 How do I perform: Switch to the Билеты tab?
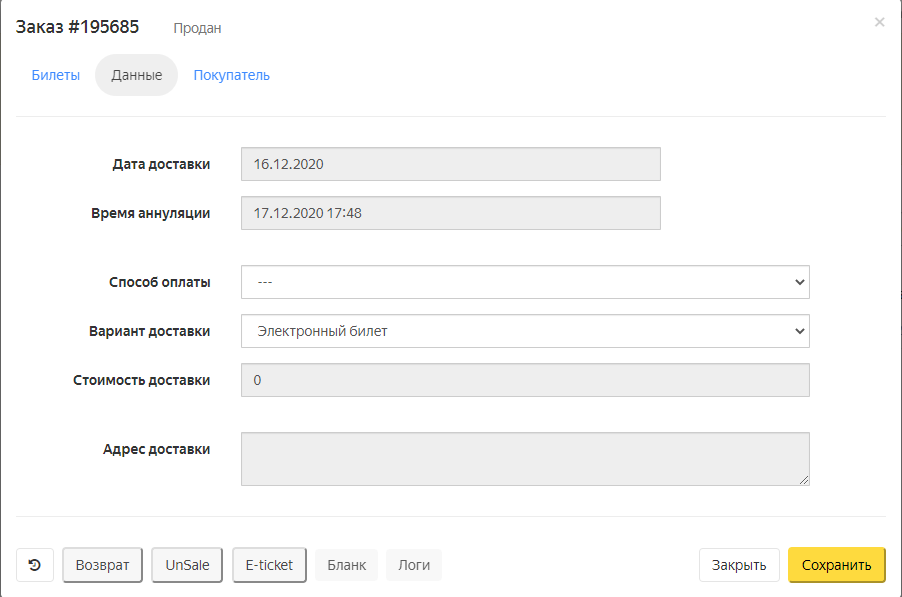click(56, 75)
